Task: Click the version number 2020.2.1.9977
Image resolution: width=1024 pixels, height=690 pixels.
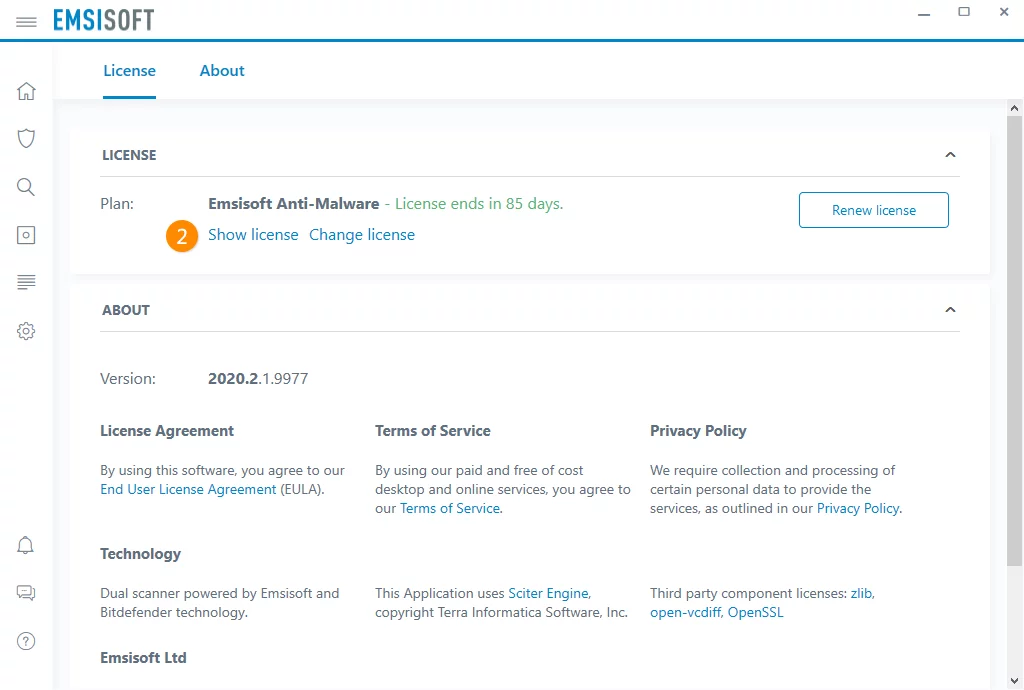Action: 258,379
